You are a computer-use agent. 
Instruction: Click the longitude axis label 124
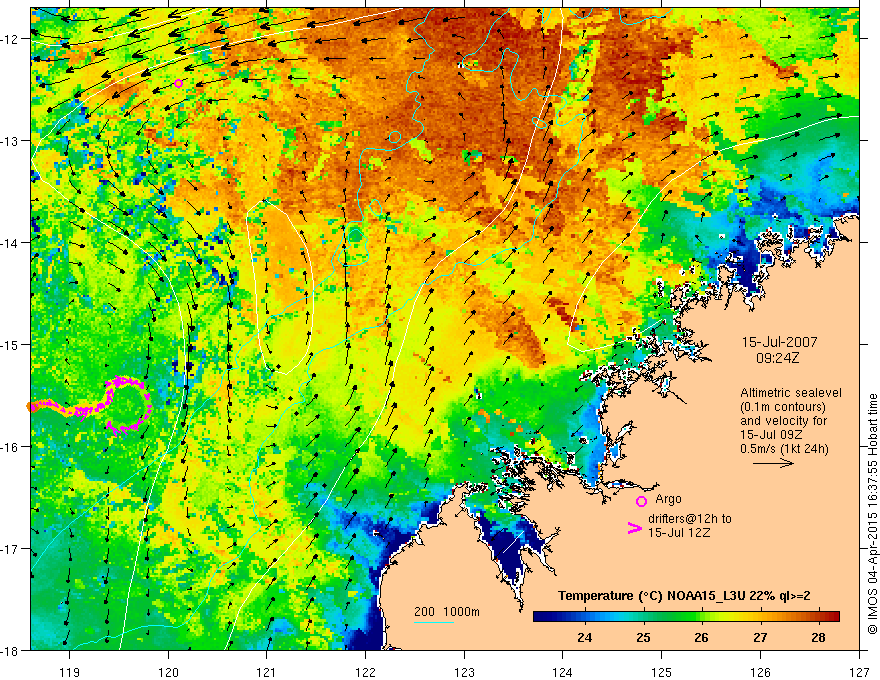pyautogui.click(x=563, y=672)
